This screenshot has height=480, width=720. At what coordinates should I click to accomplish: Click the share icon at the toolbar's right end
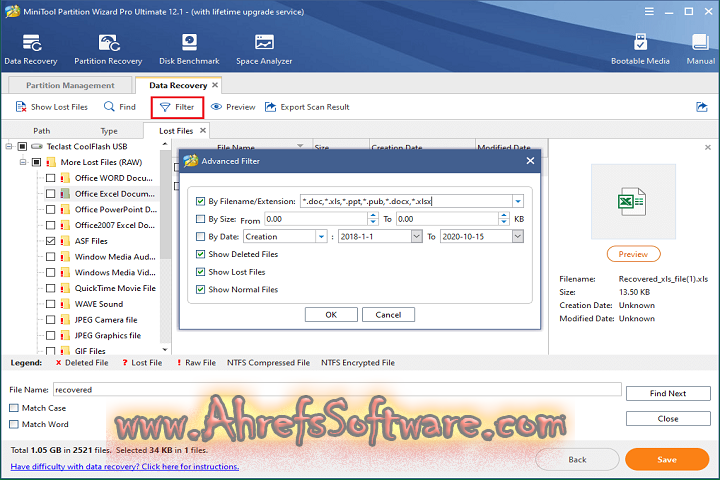click(x=702, y=107)
